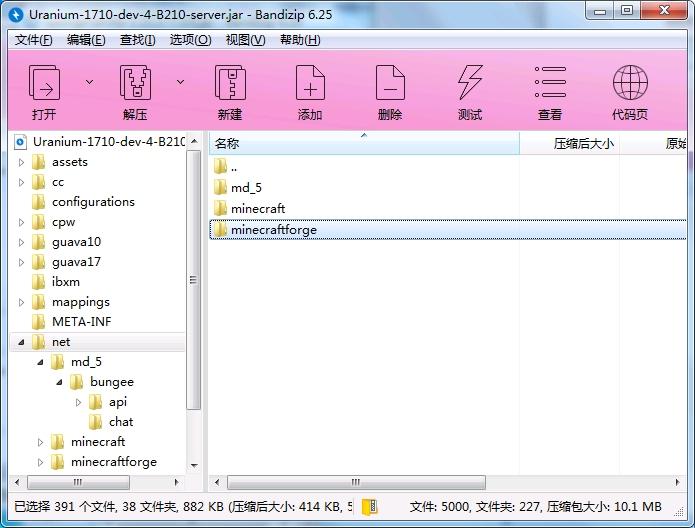The height and width of the screenshot is (528, 695).
Task: Sort by 压缩后大小 column header
Action: click(570, 143)
